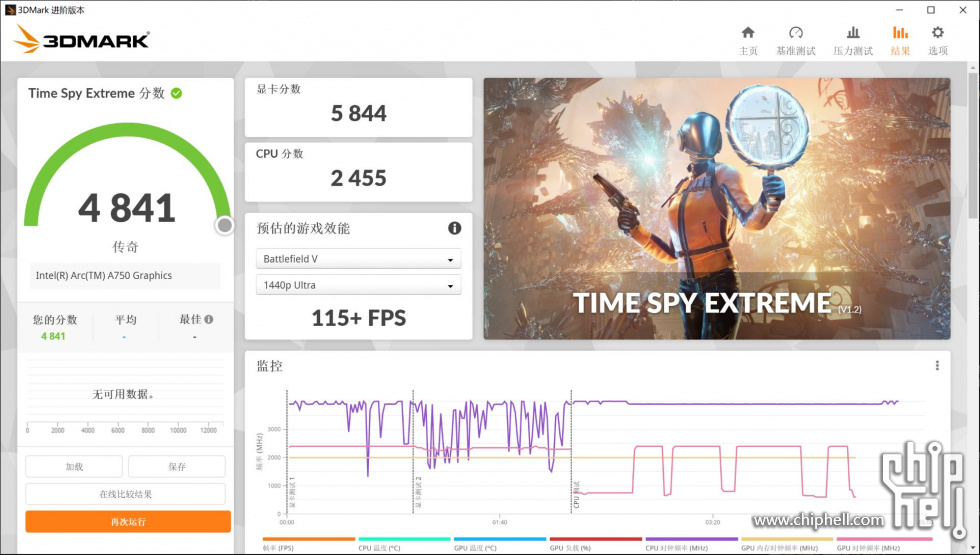Click the teal CPU 温度 legend swatch
This screenshot has width=980, height=555.
tap(404, 539)
